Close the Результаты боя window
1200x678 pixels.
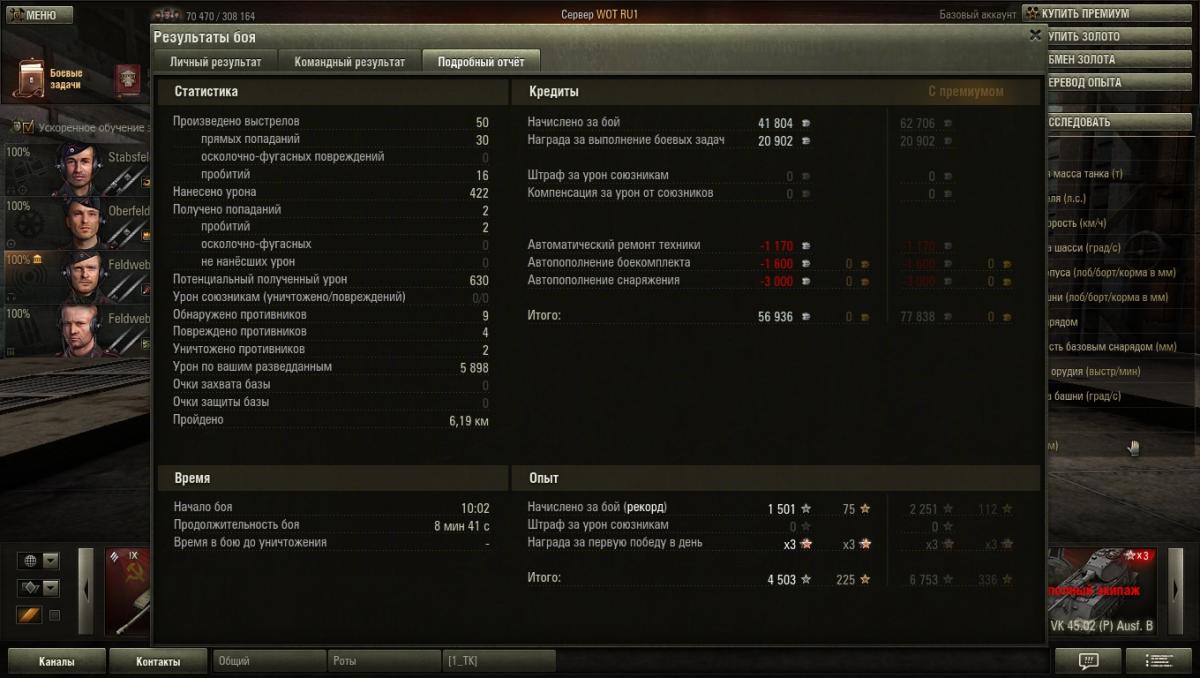click(x=1035, y=34)
